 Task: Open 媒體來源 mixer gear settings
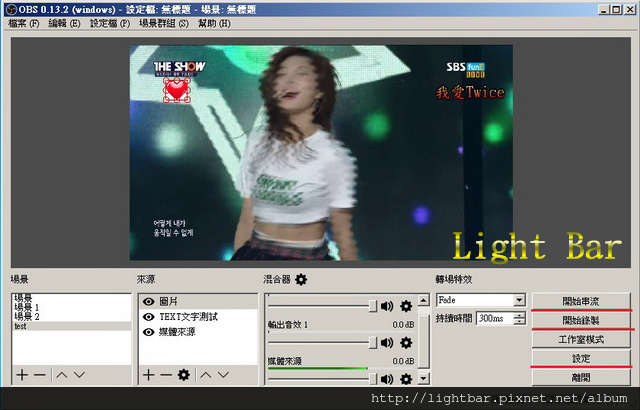(x=406, y=379)
